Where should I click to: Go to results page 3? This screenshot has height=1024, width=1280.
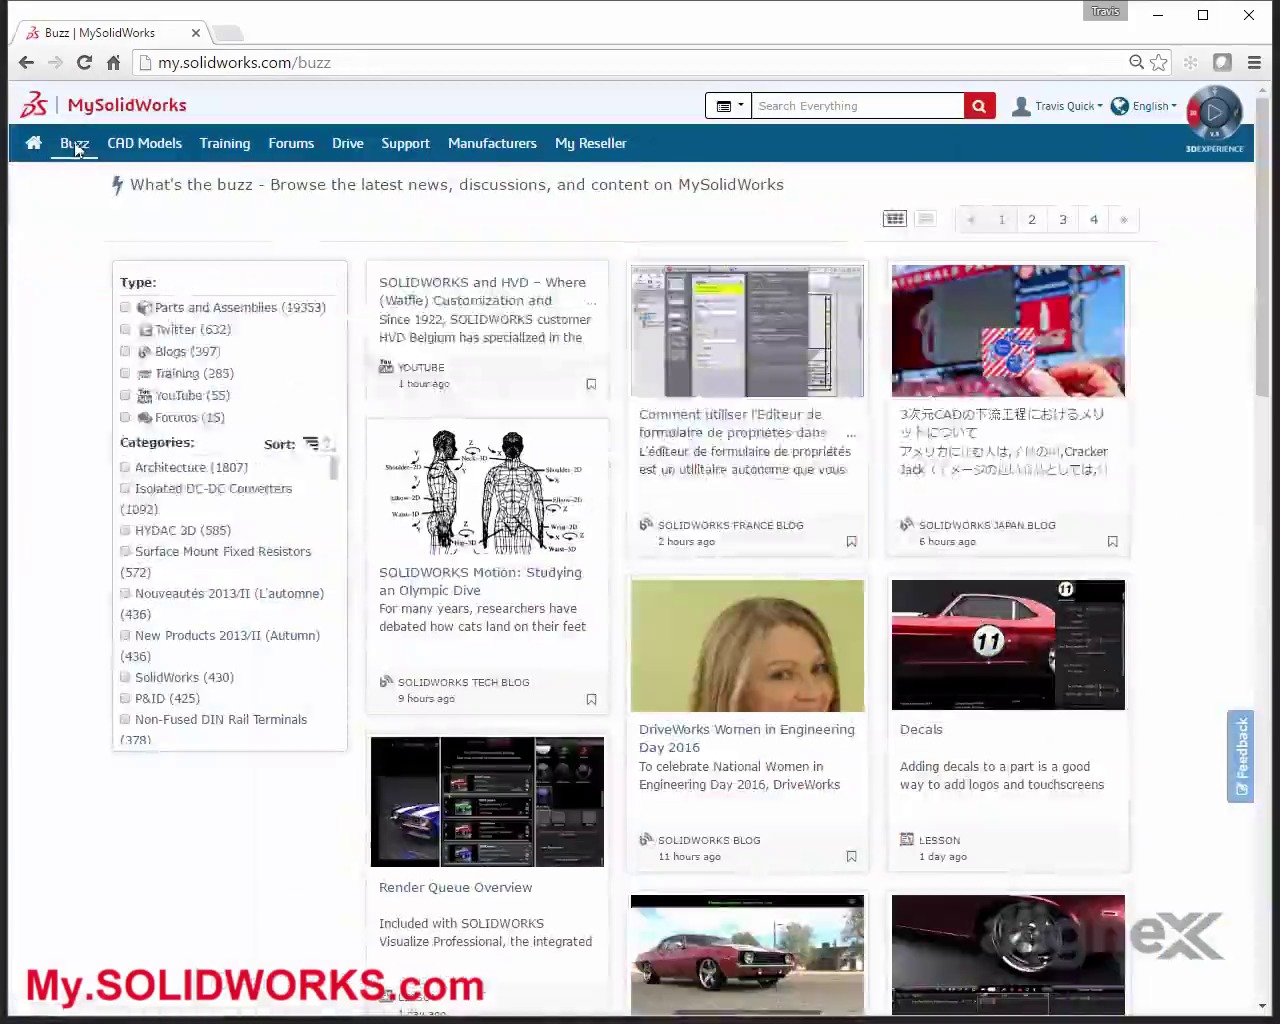(1063, 219)
